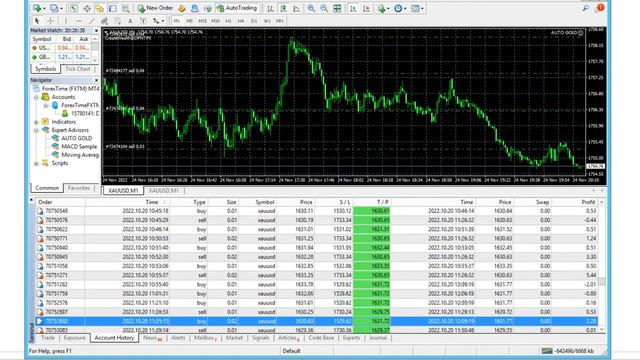640x360 pixels.
Task: Switch to M15 timeframe
Action: pyautogui.click(x=202, y=21)
